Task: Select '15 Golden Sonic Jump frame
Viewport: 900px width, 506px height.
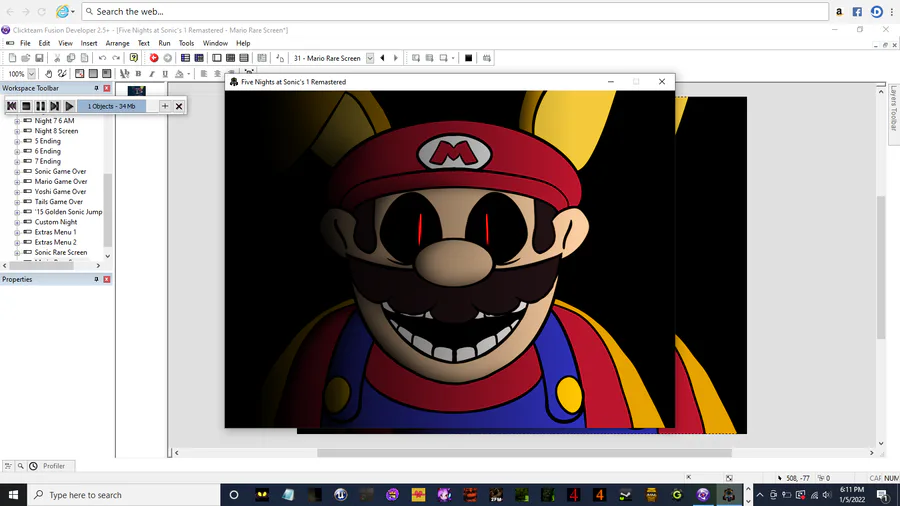Action: (x=68, y=212)
